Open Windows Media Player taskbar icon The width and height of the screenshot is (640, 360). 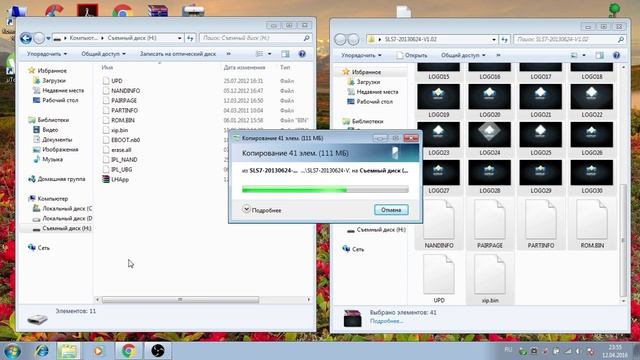pos(98,351)
